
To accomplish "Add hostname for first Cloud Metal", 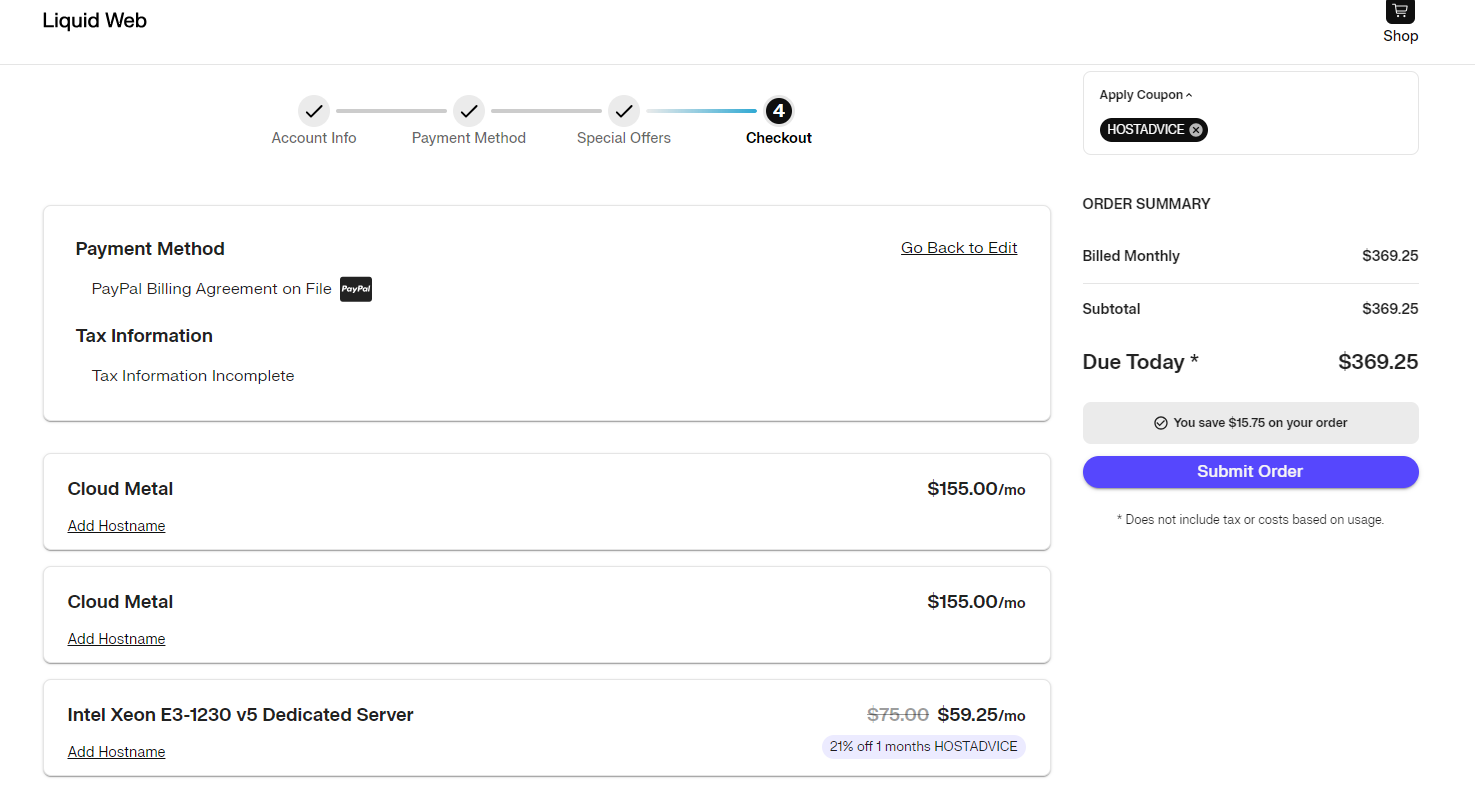I will pos(116,526).
